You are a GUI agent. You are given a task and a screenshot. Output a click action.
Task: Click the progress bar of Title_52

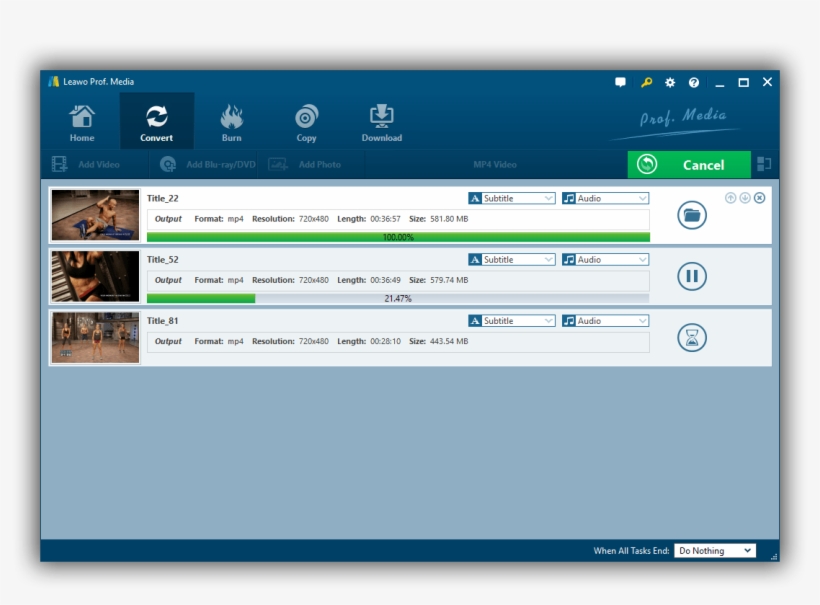(x=400, y=297)
